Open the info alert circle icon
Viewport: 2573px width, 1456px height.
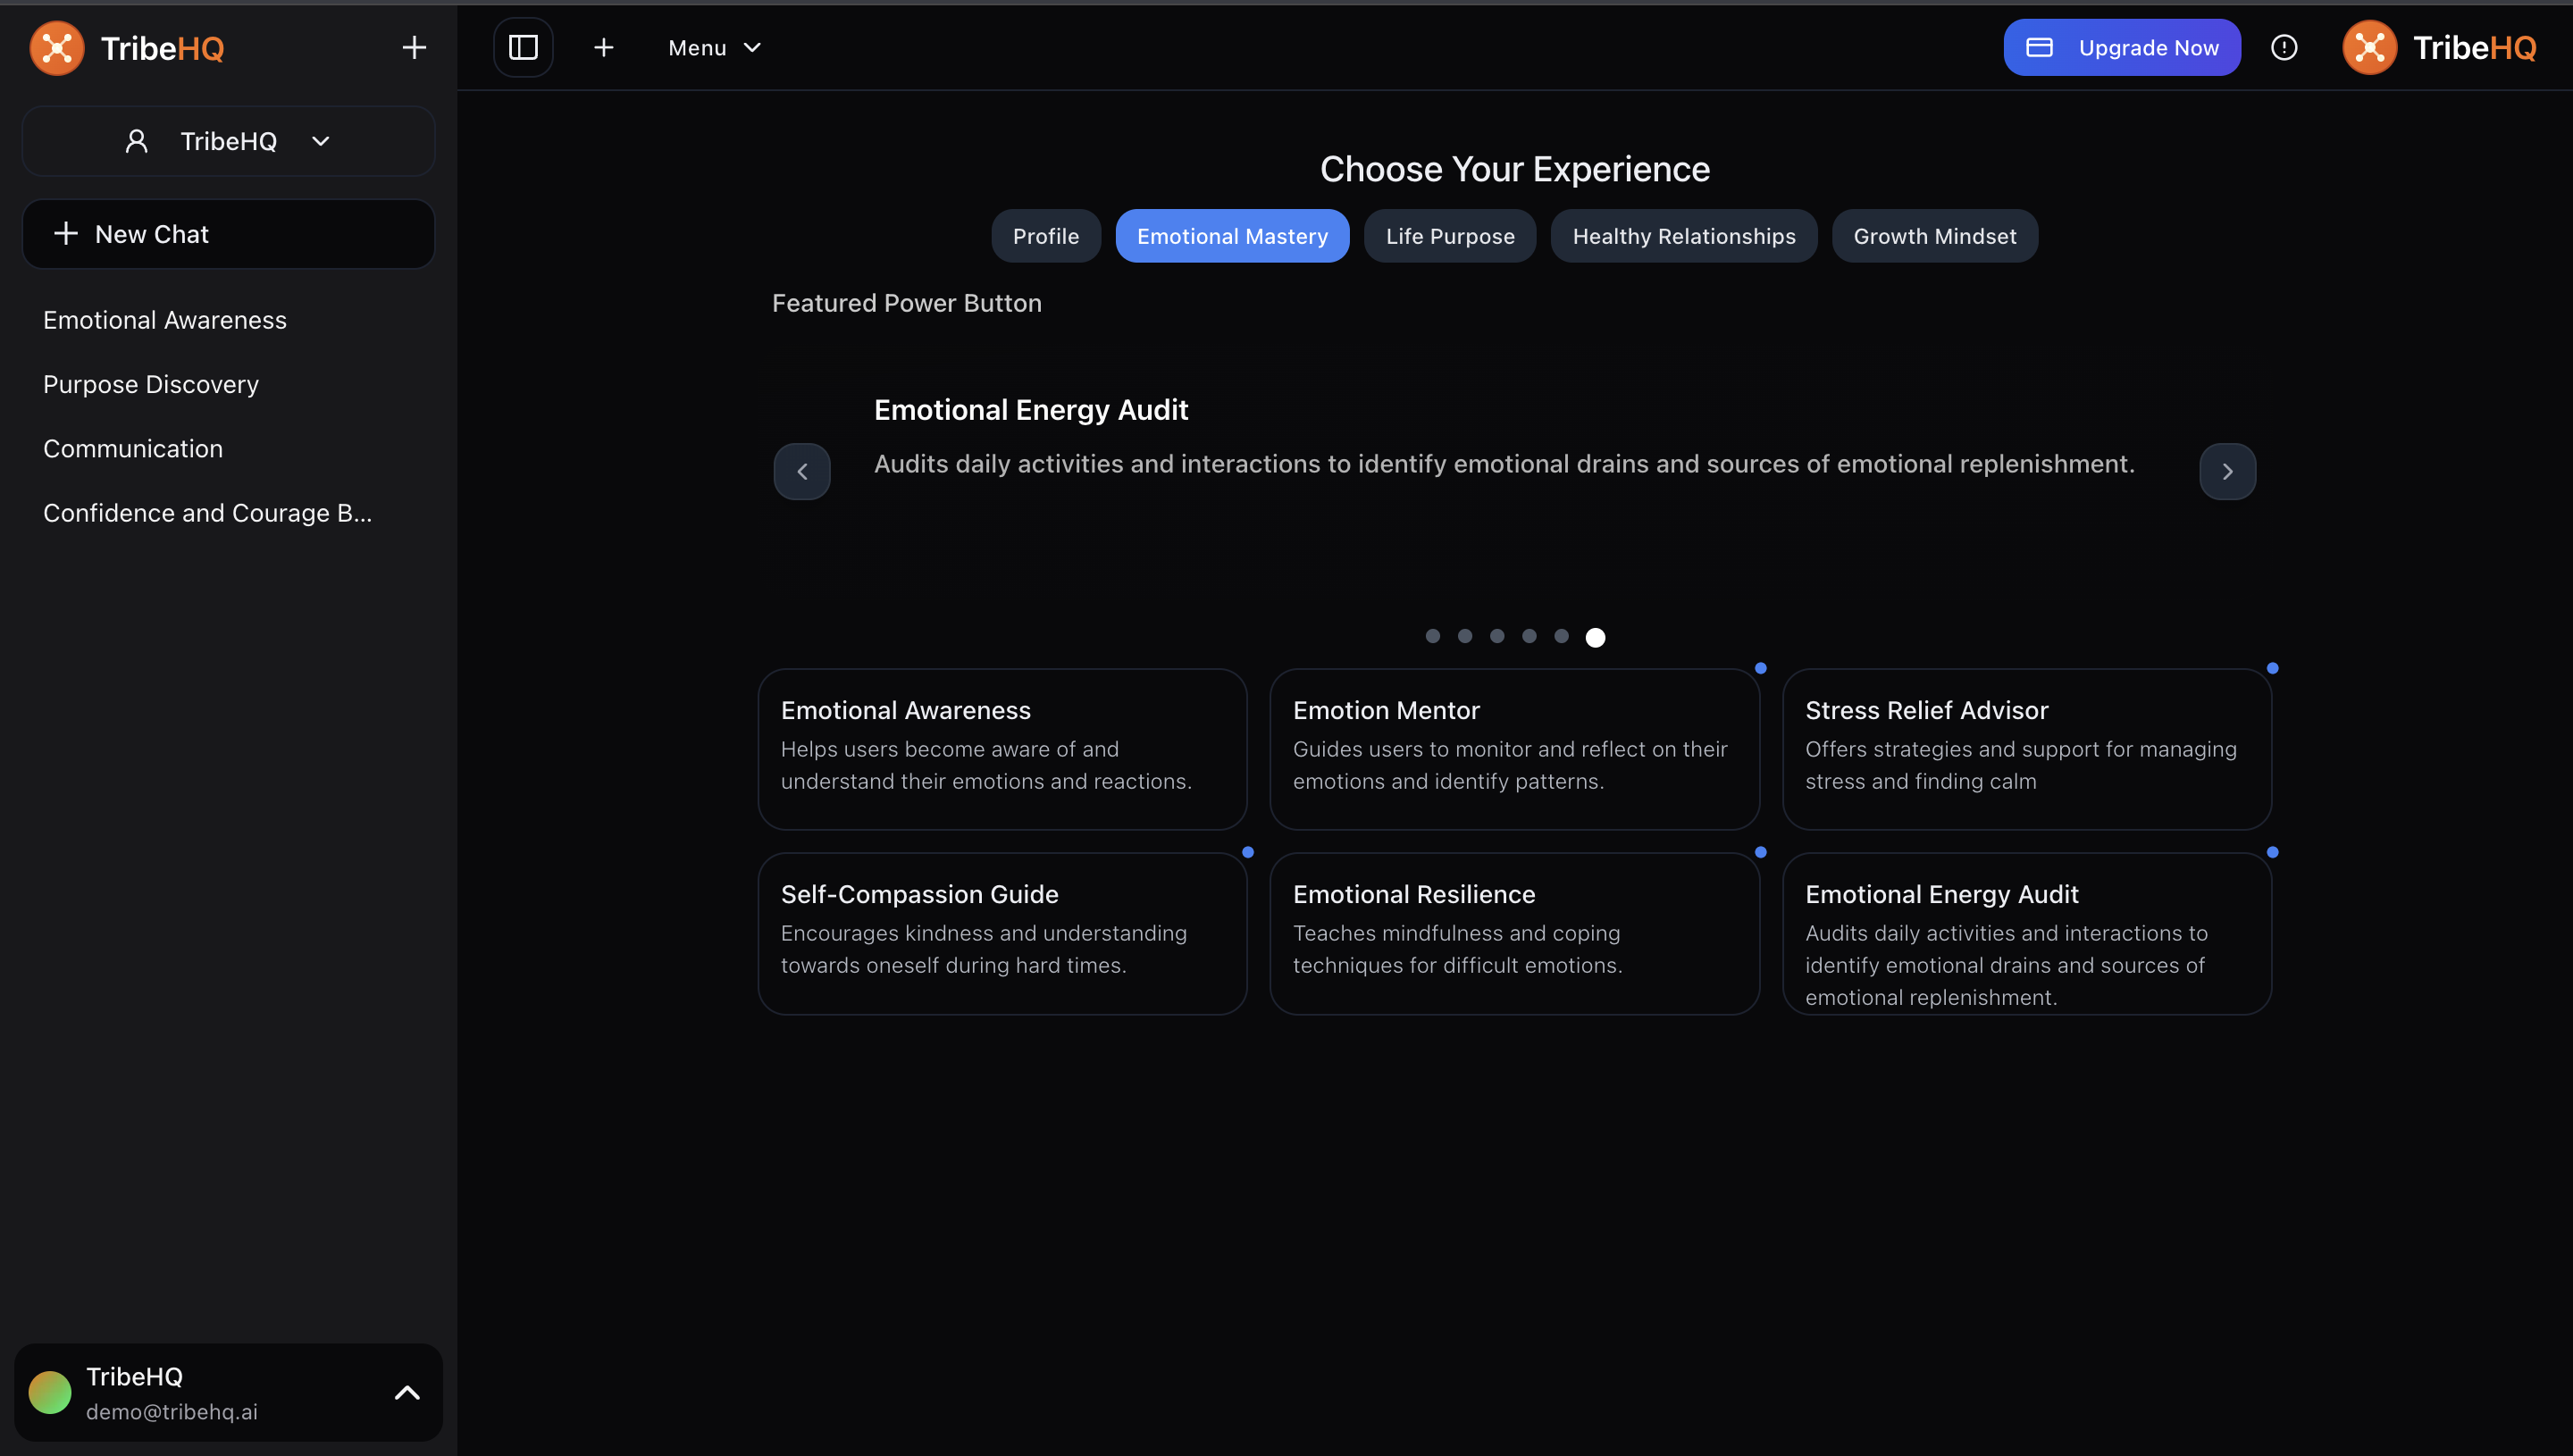[x=2283, y=47]
